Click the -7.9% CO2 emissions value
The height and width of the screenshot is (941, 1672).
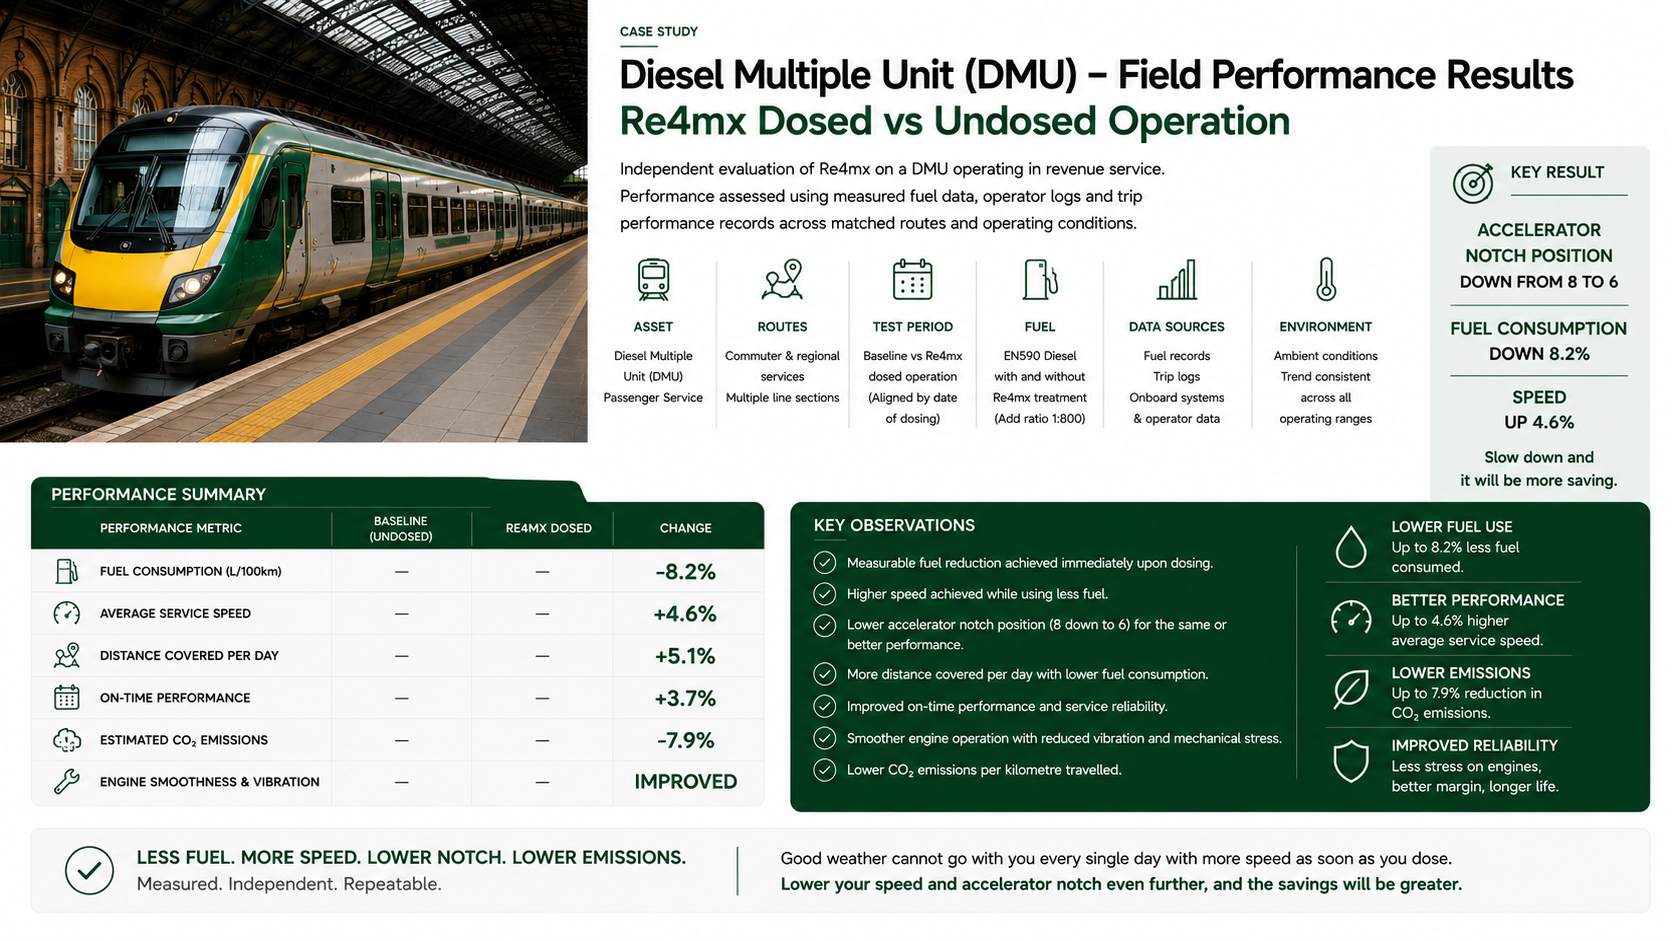686,740
